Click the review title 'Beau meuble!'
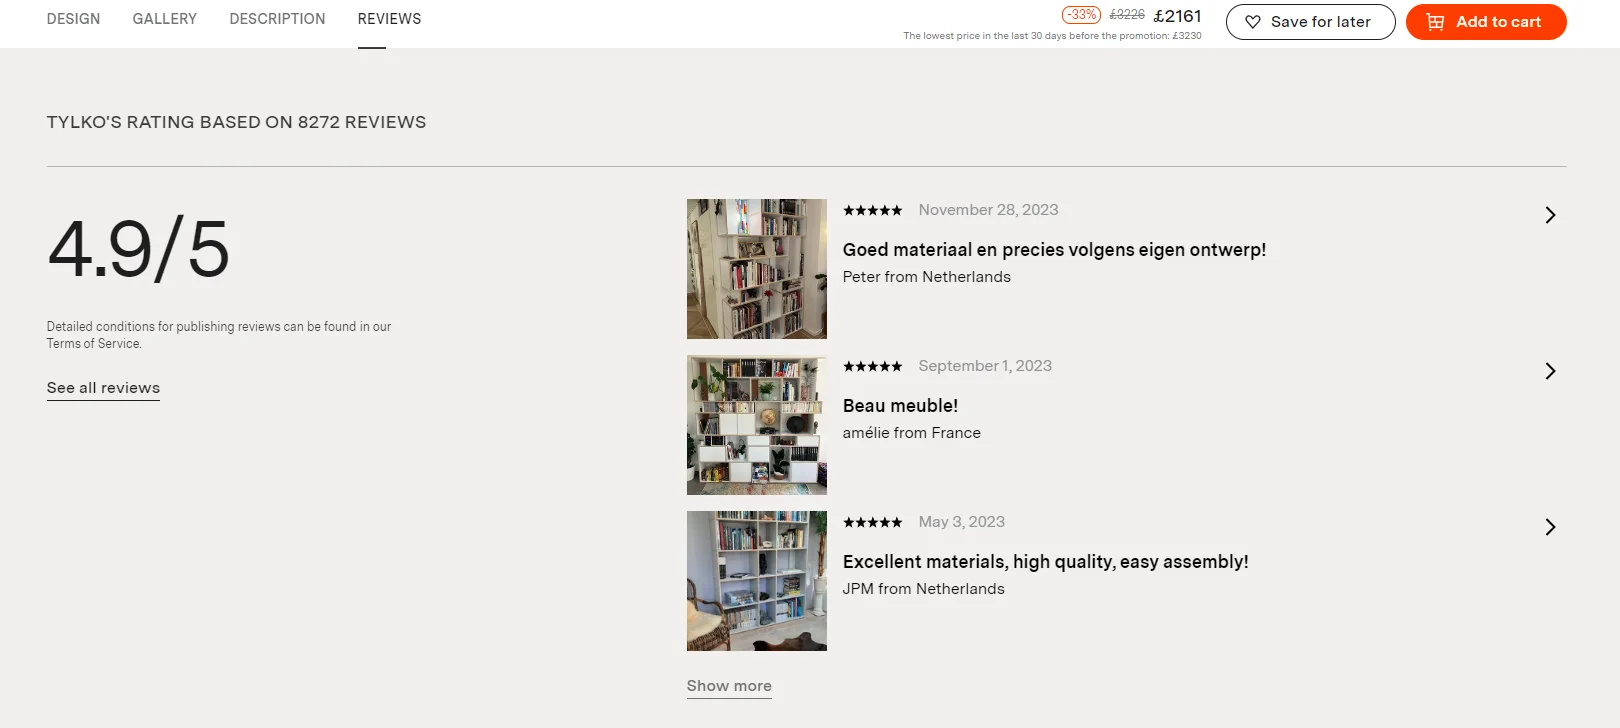 click(900, 406)
